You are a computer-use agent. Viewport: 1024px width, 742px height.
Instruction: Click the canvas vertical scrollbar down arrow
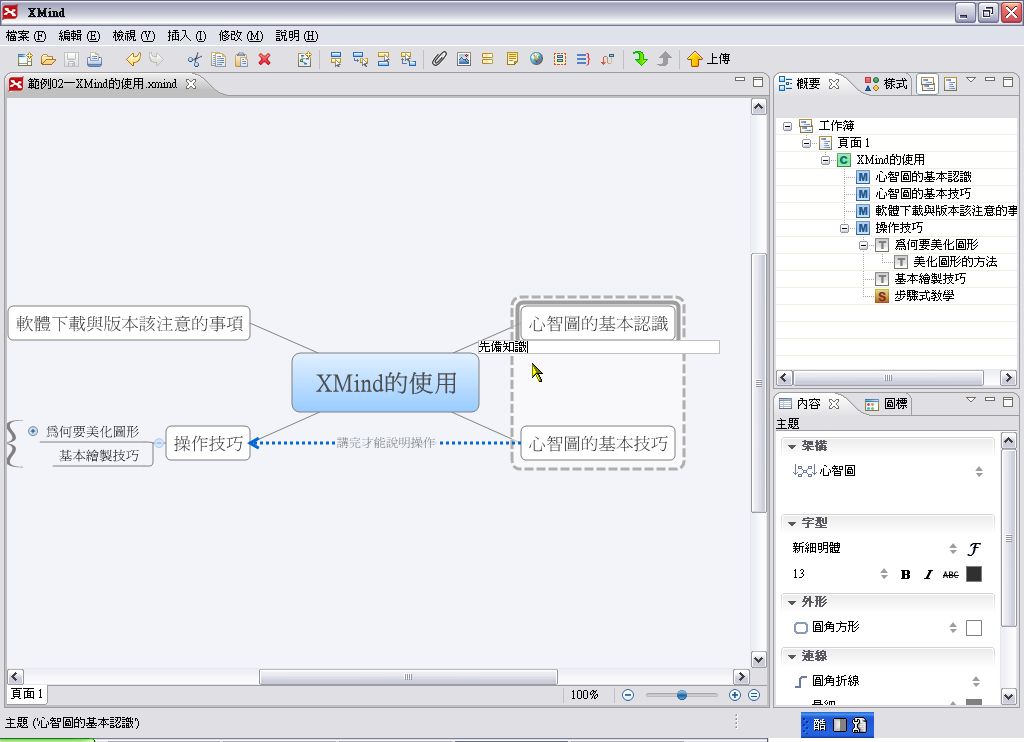pyautogui.click(x=758, y=660)
